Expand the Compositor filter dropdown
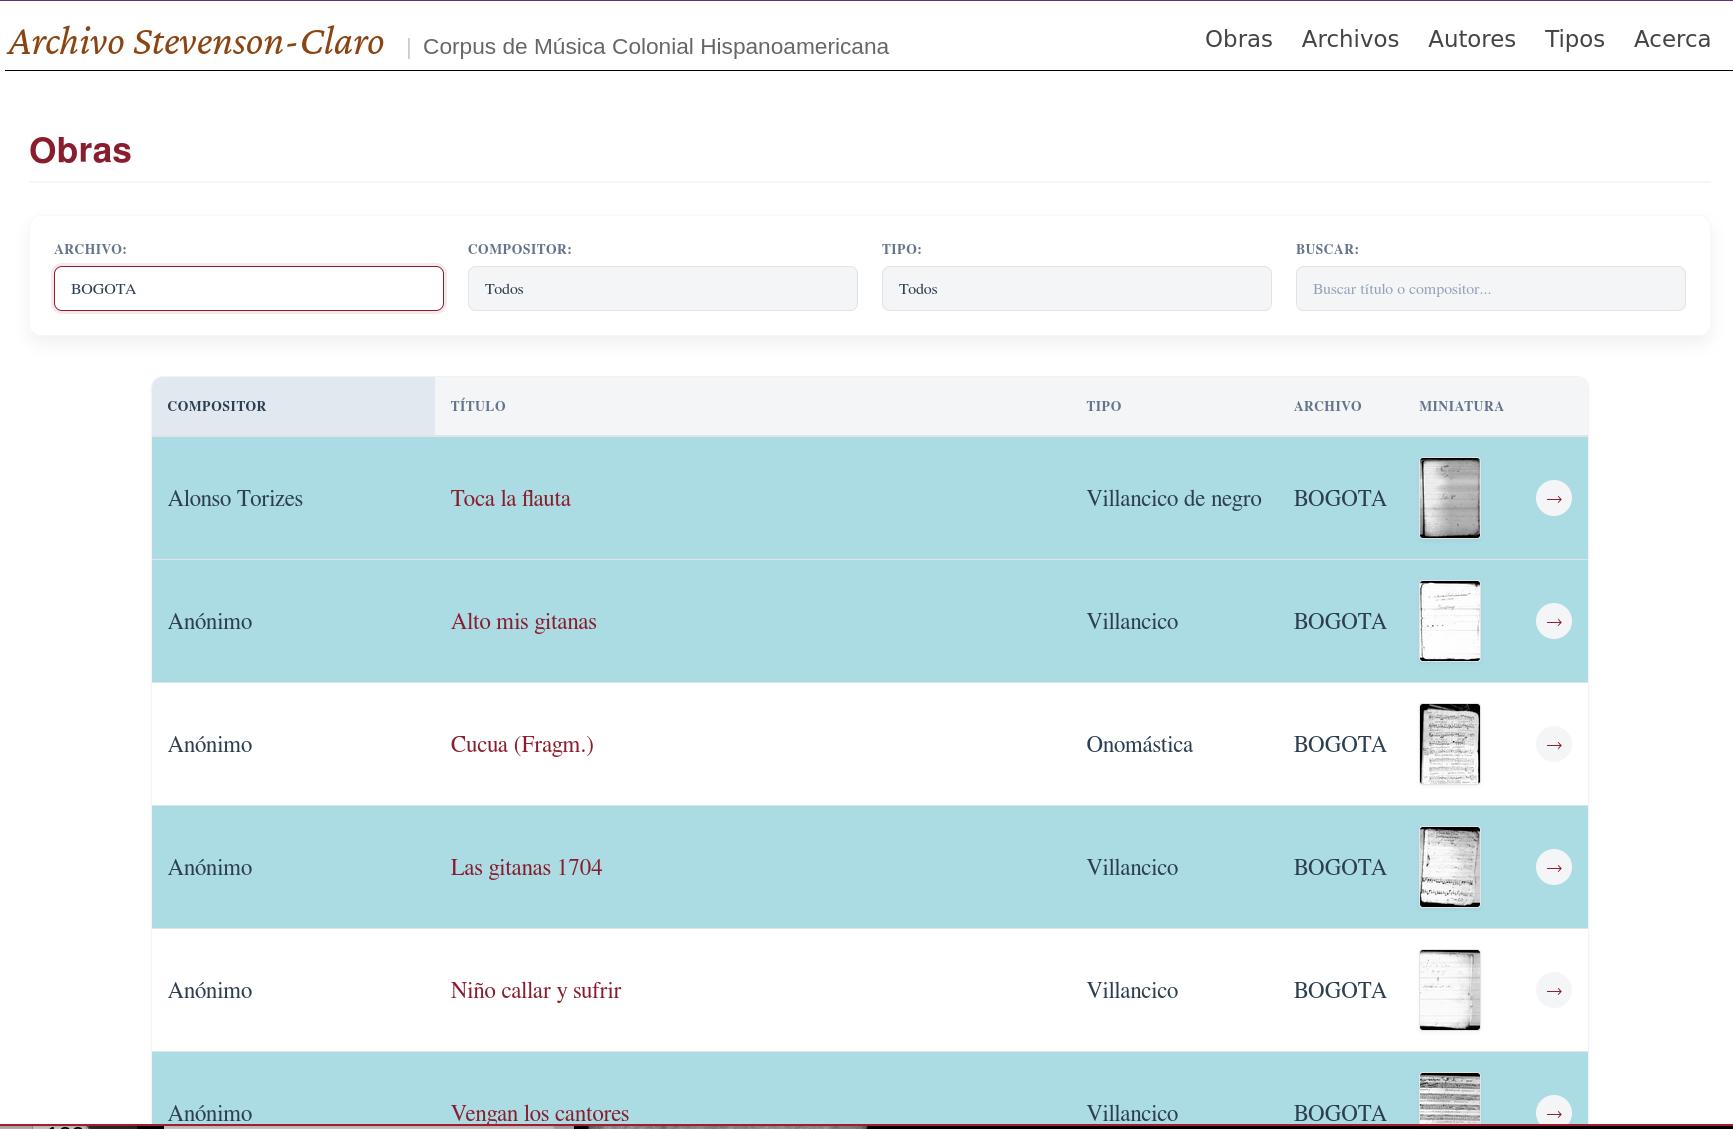 [662, 289]
